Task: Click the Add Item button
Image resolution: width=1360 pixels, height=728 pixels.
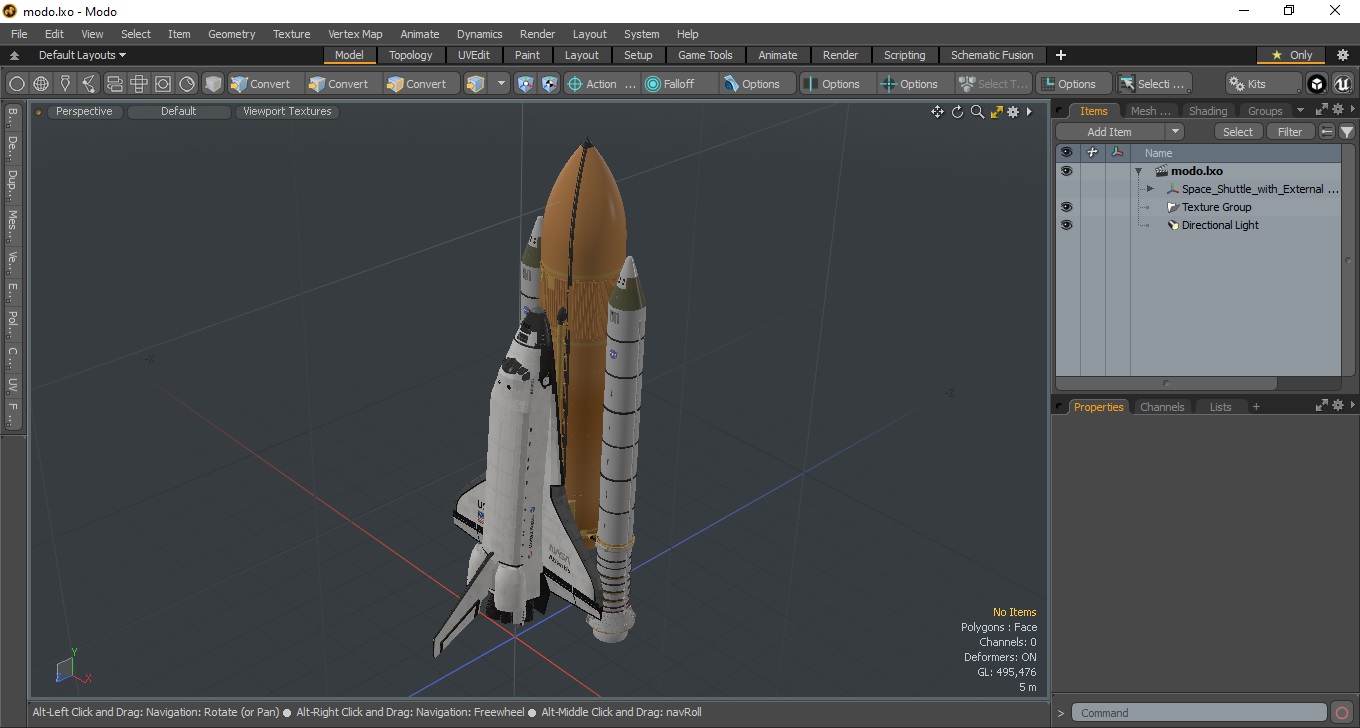Action: point(1110,132)
